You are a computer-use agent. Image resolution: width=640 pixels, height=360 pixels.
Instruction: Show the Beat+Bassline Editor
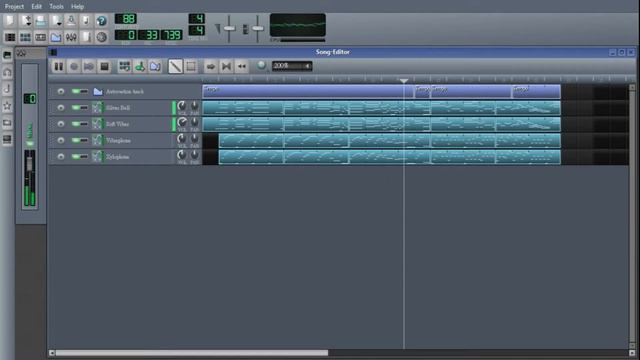pos(25,37)
